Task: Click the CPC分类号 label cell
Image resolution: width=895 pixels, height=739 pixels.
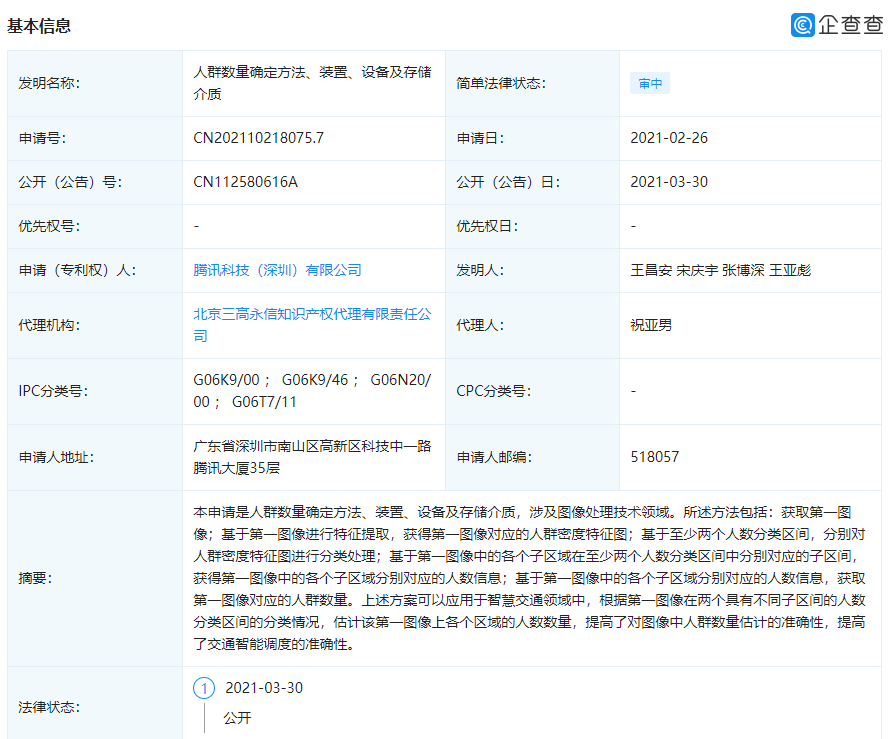Action: [x=533, y=391]
